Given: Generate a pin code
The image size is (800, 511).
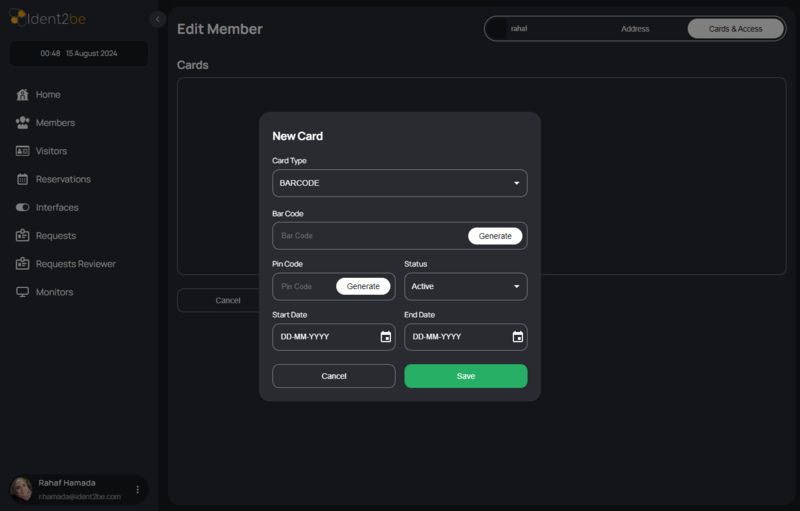Looking at the screenshot, I should (363, 286).
